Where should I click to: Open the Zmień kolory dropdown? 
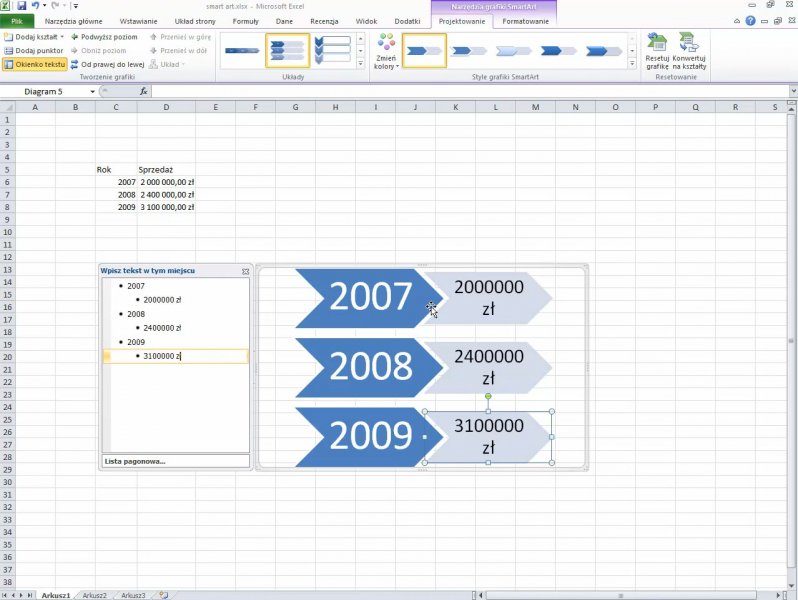point(386,50)
